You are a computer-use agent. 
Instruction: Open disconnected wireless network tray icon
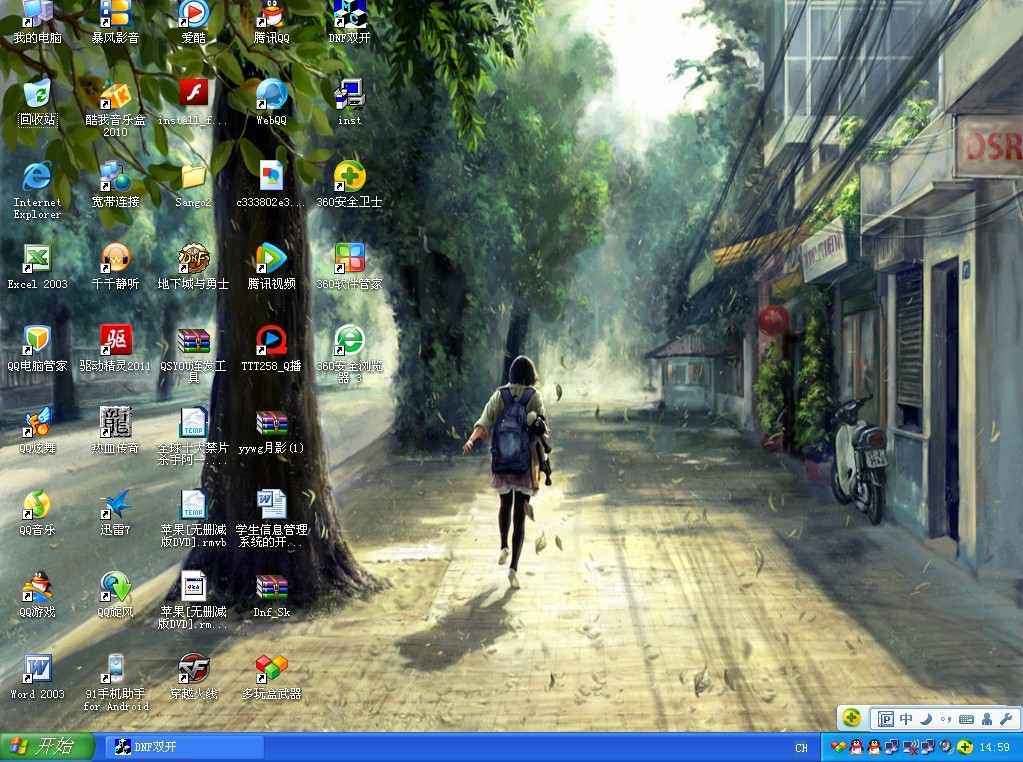coord(910,747)
